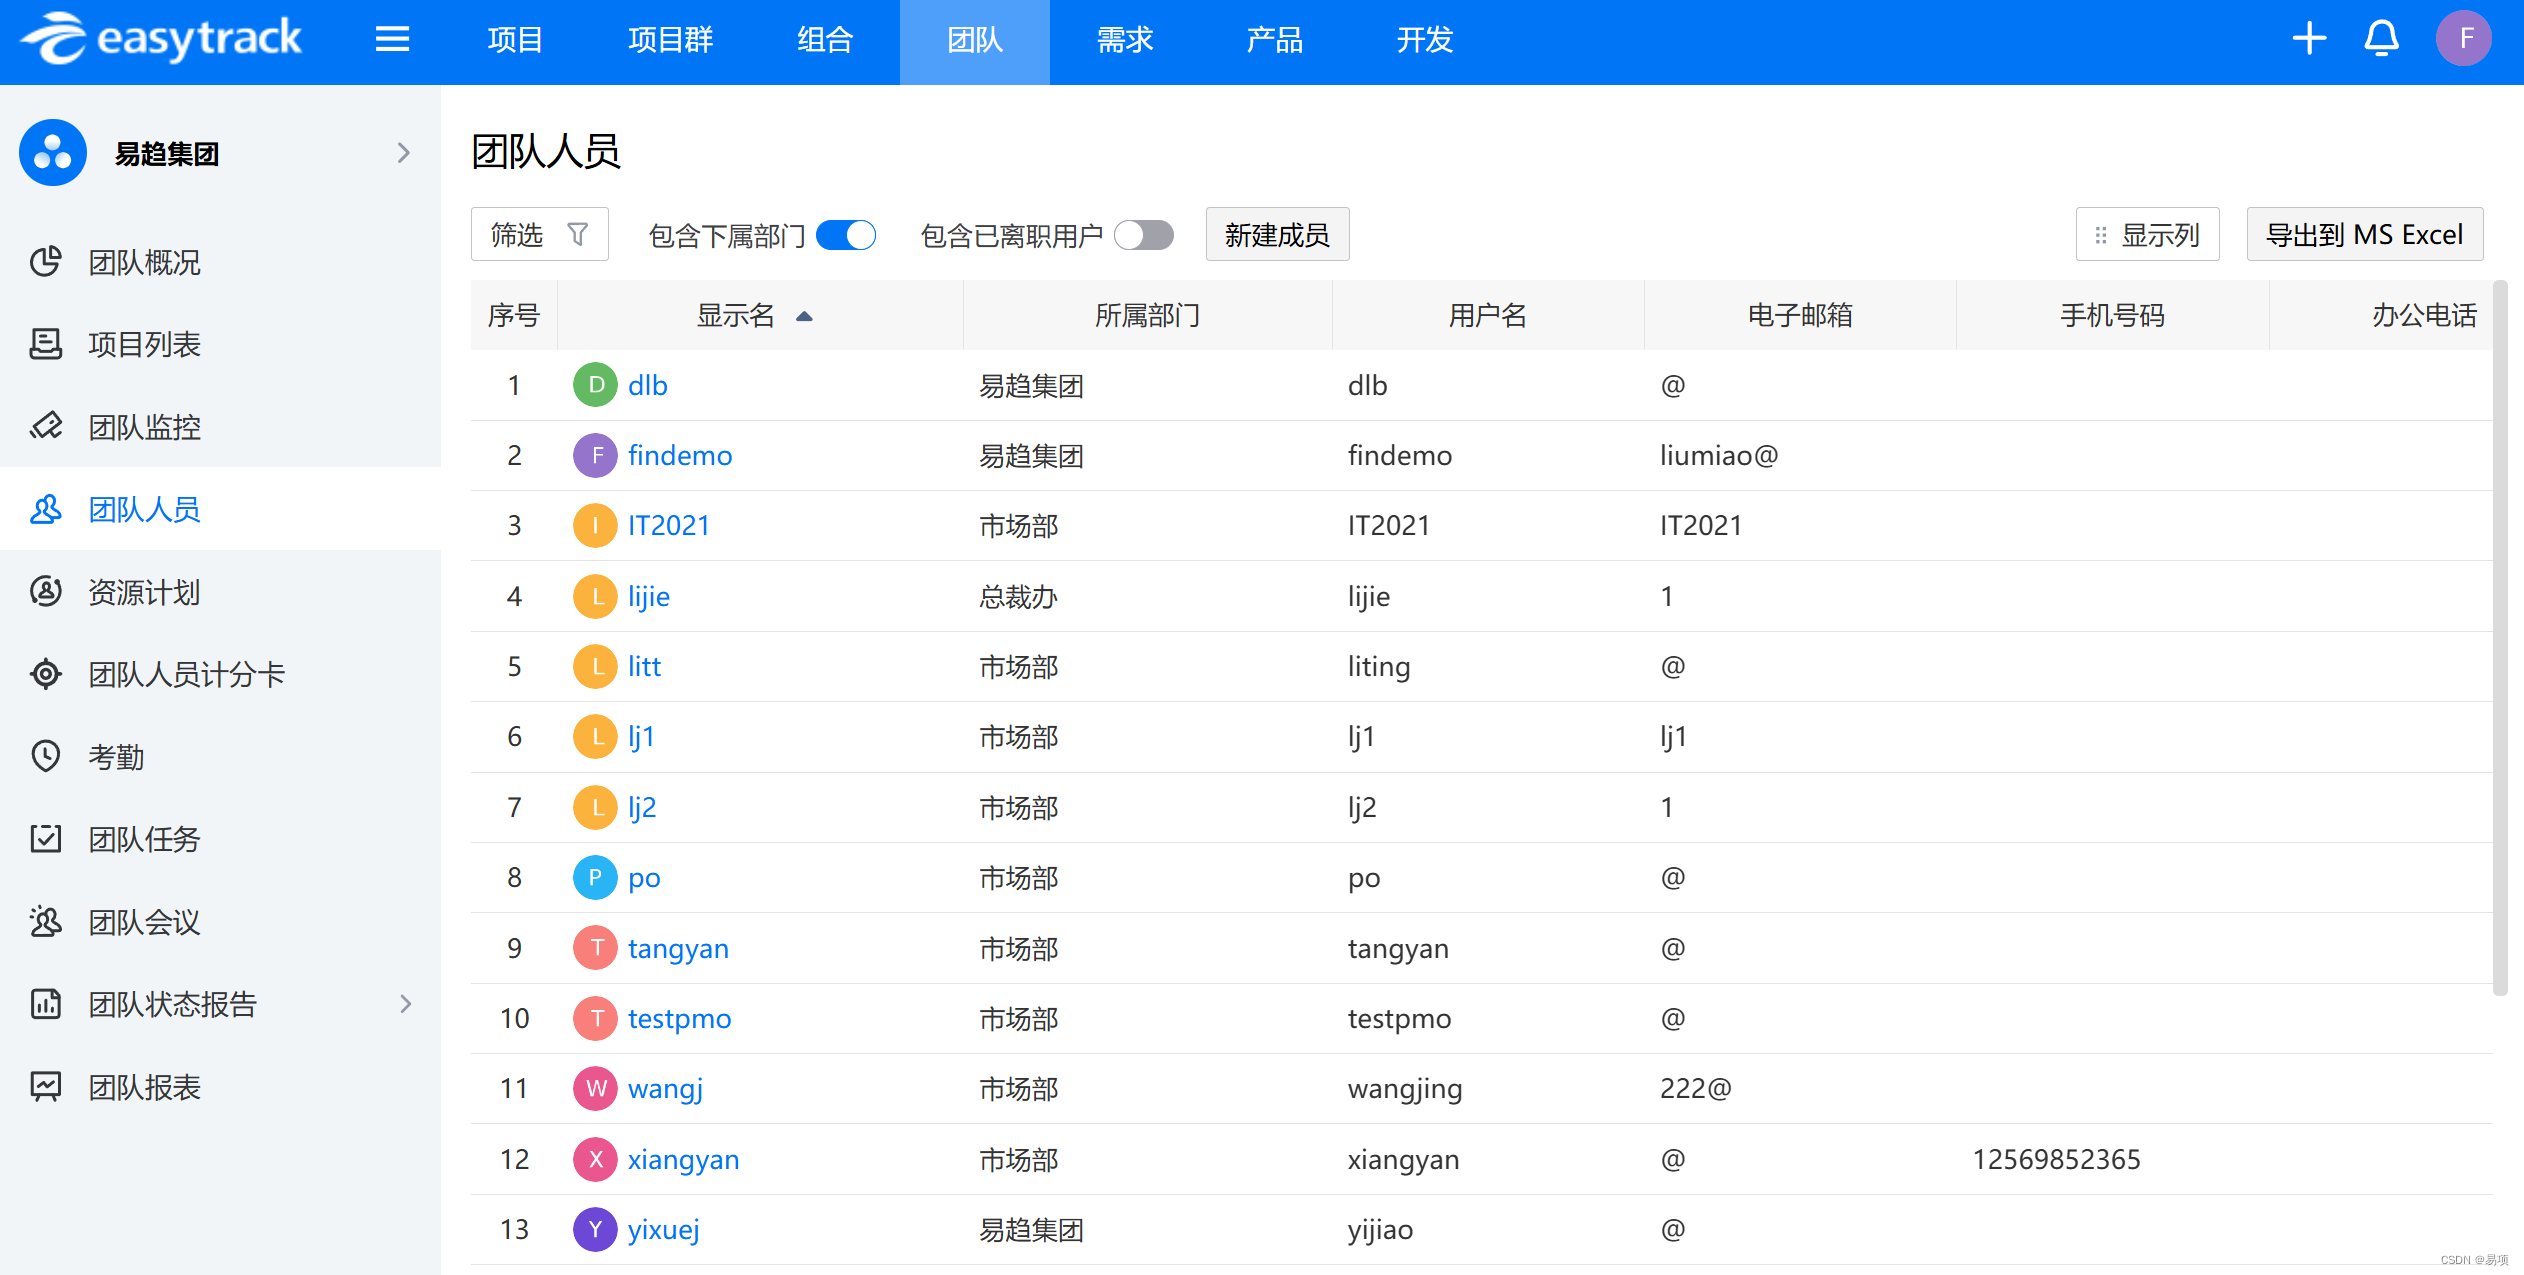Expand the 易趋集团 organization chevron
The height and width of the screenshot is (1275, 2524).
pyautogui.click(x=404, y=153)
